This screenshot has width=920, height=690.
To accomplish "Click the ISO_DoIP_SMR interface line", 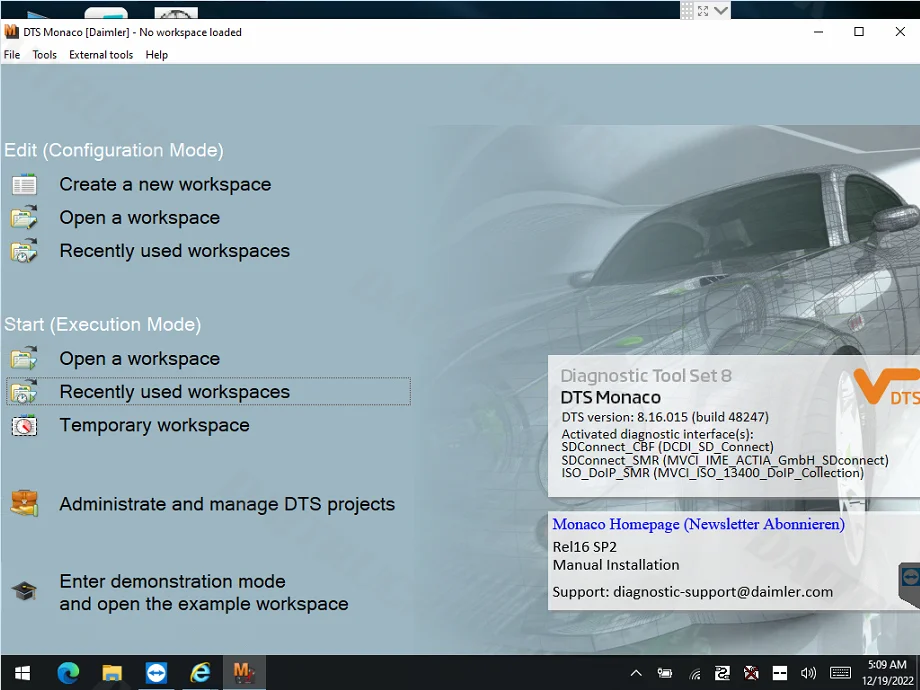I will click(712, 473).
